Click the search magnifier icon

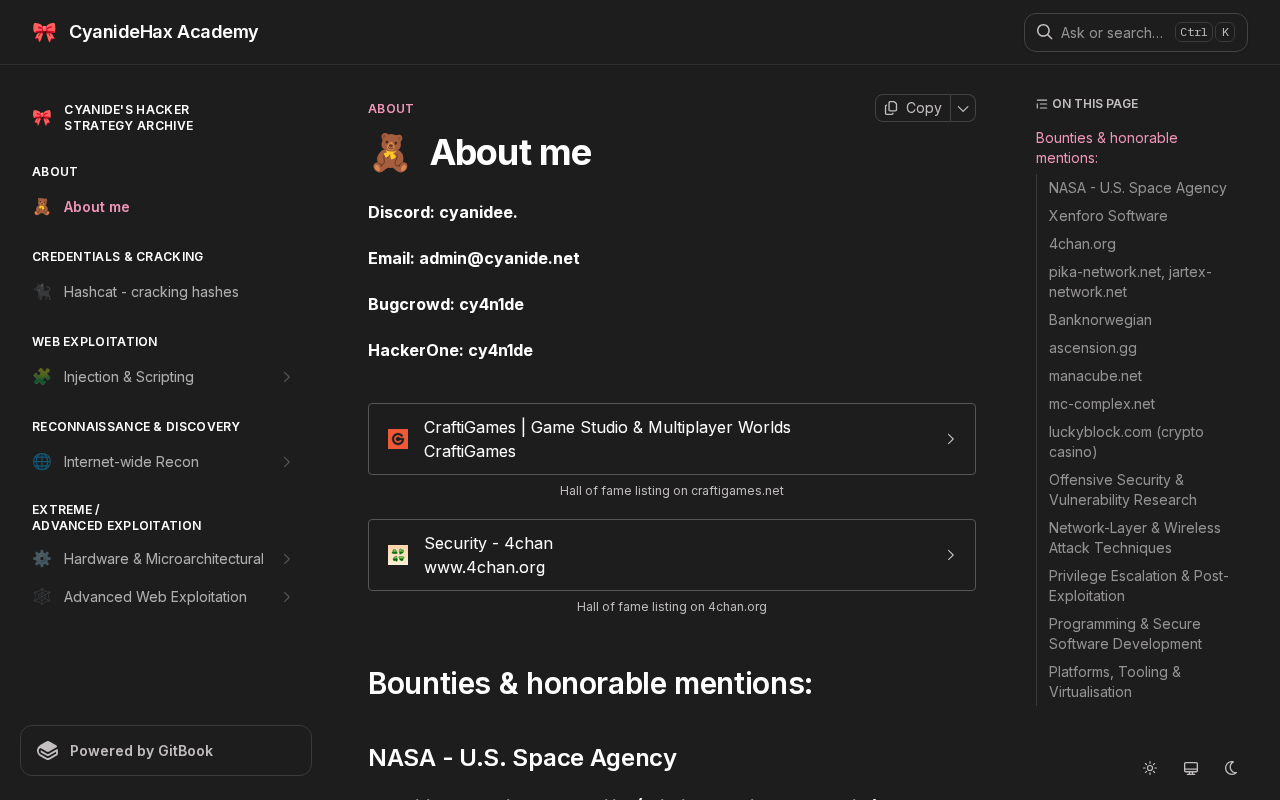tap(1044, 32)
